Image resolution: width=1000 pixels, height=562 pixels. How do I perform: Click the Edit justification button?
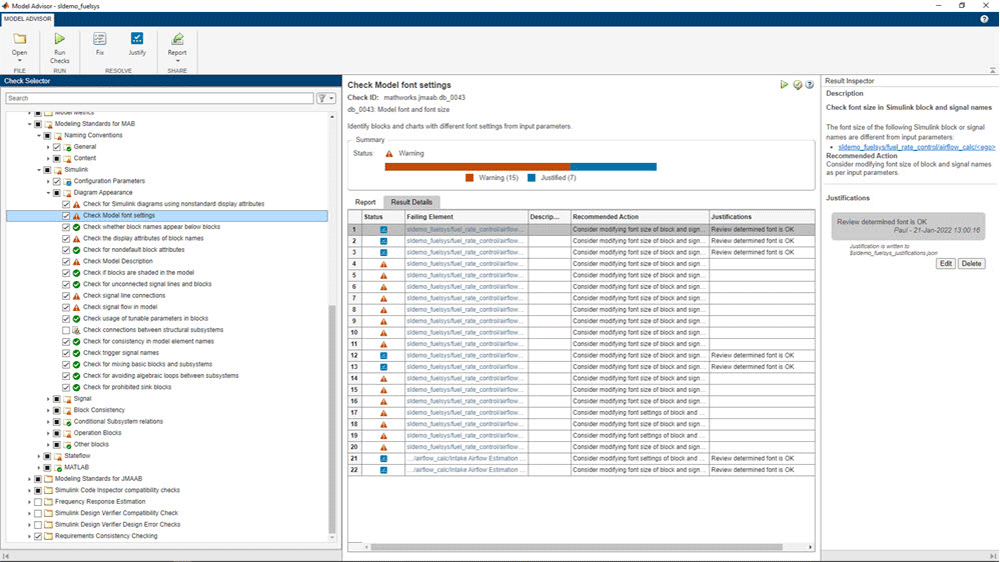click(945, 264)
